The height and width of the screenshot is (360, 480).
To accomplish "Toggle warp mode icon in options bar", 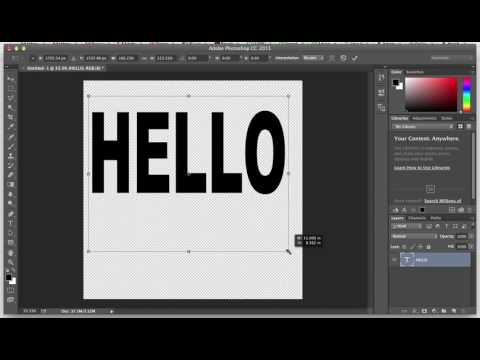I will [332, 58].
